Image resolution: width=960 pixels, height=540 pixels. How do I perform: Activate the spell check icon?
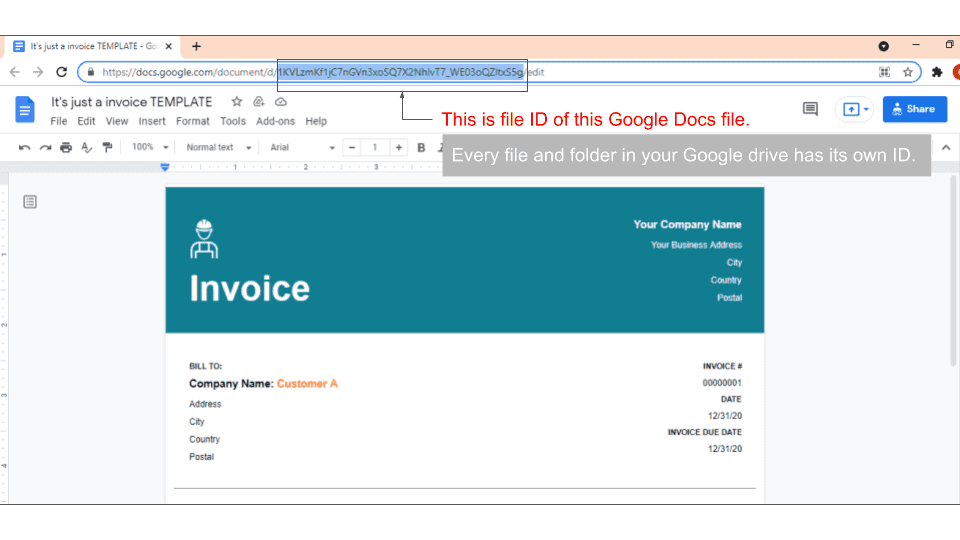pyautogui.click(x=86, y=148)
